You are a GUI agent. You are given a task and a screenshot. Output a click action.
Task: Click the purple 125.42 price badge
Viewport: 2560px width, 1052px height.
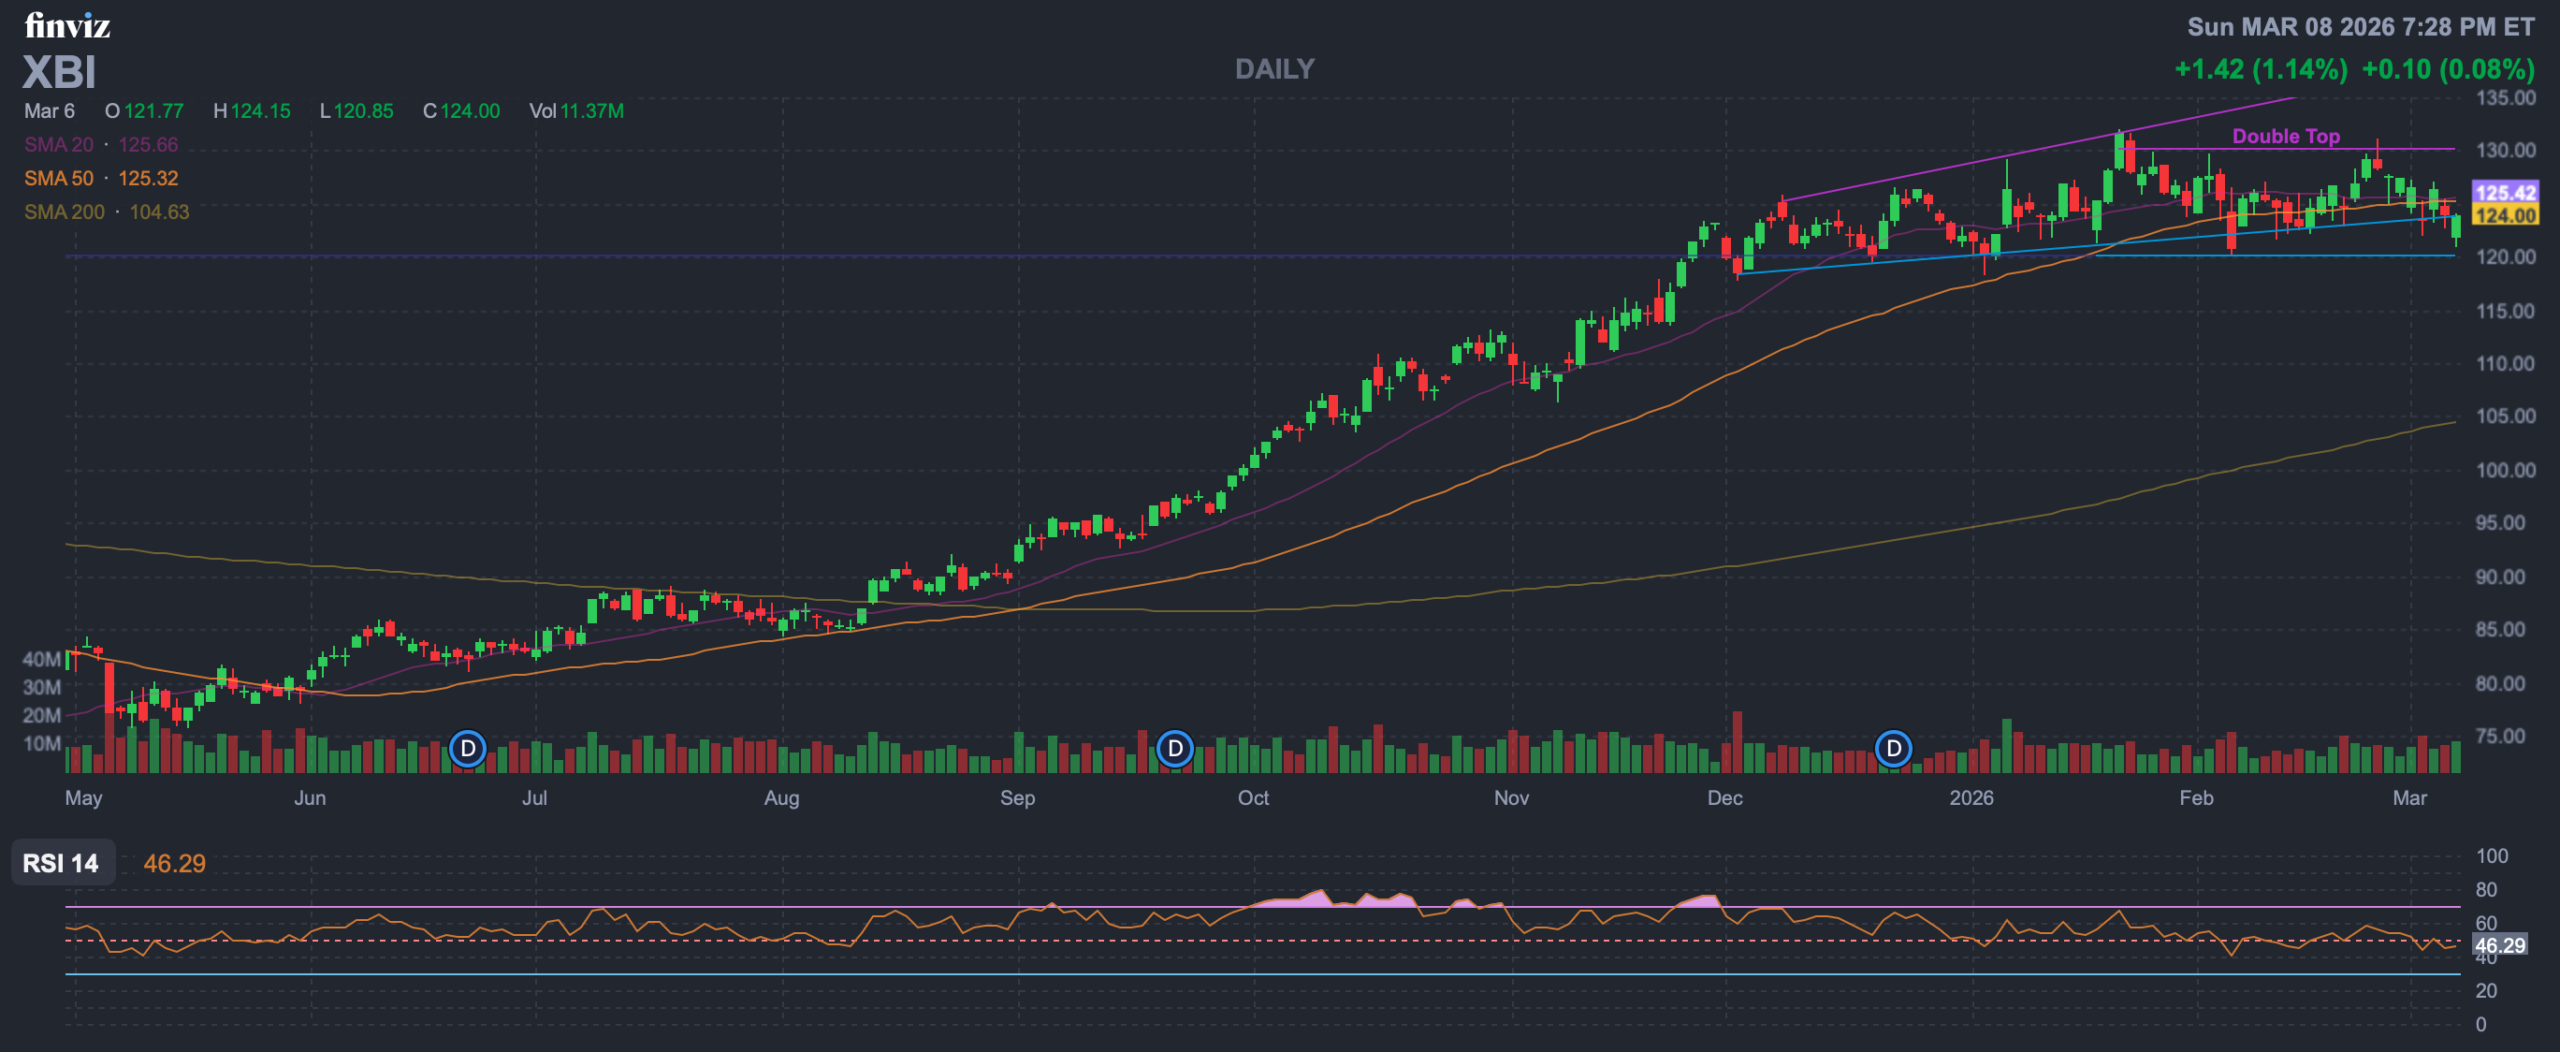tap(2505, 192)
